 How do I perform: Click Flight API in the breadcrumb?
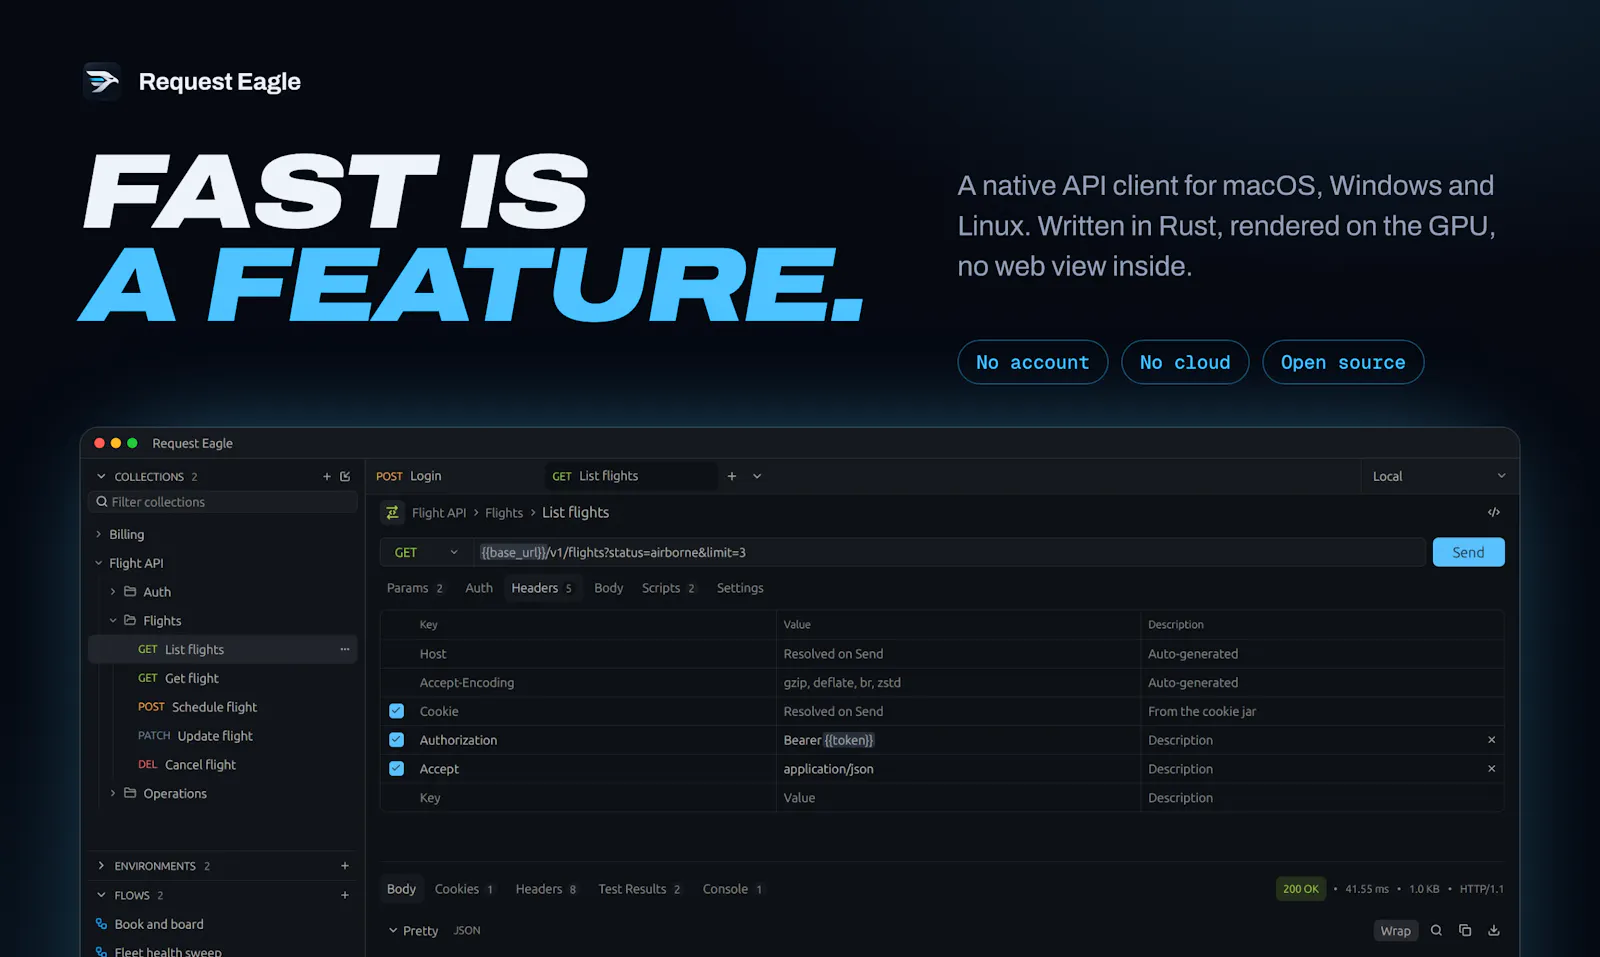(439, 513)
